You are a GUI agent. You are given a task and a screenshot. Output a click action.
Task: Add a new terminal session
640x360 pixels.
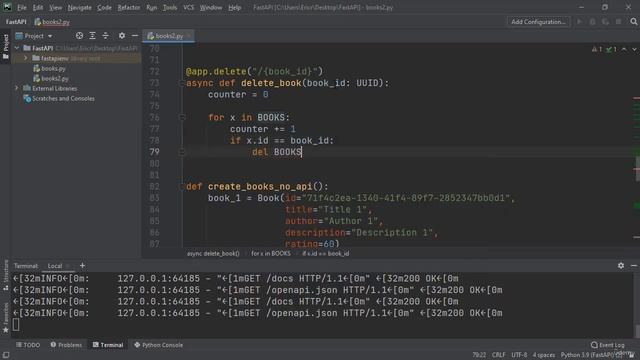point(82,266)
